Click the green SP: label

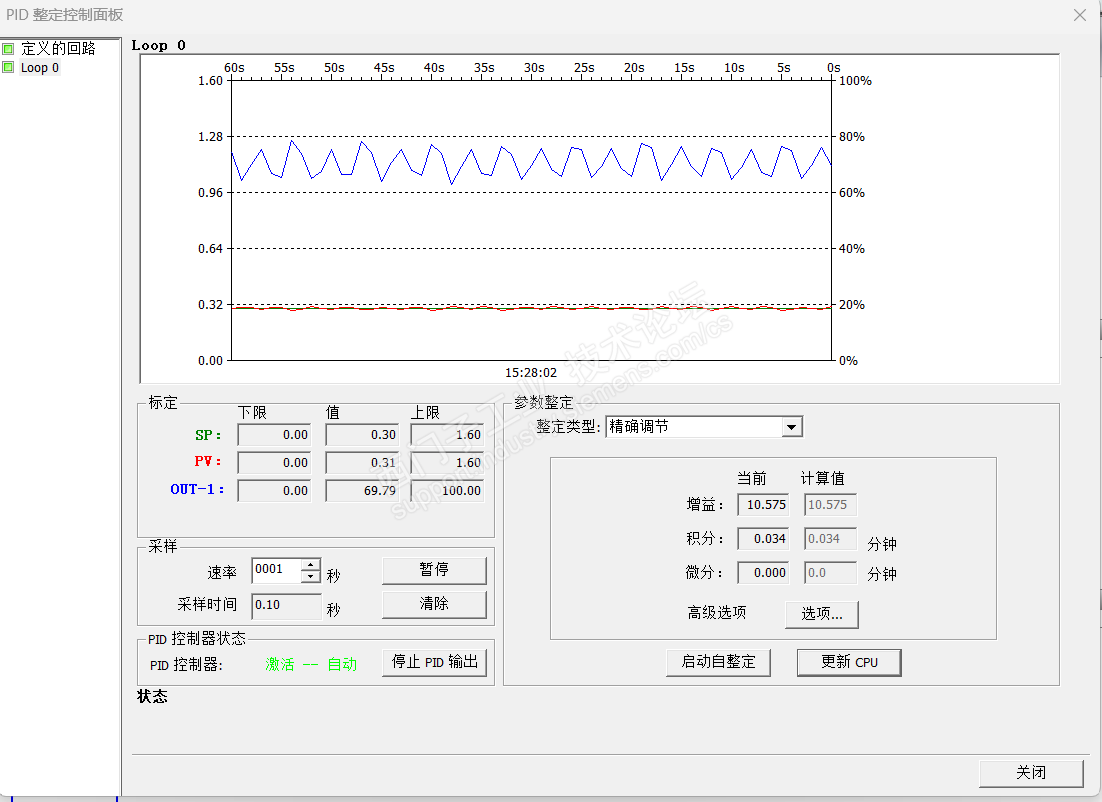(x=208, y=435)
